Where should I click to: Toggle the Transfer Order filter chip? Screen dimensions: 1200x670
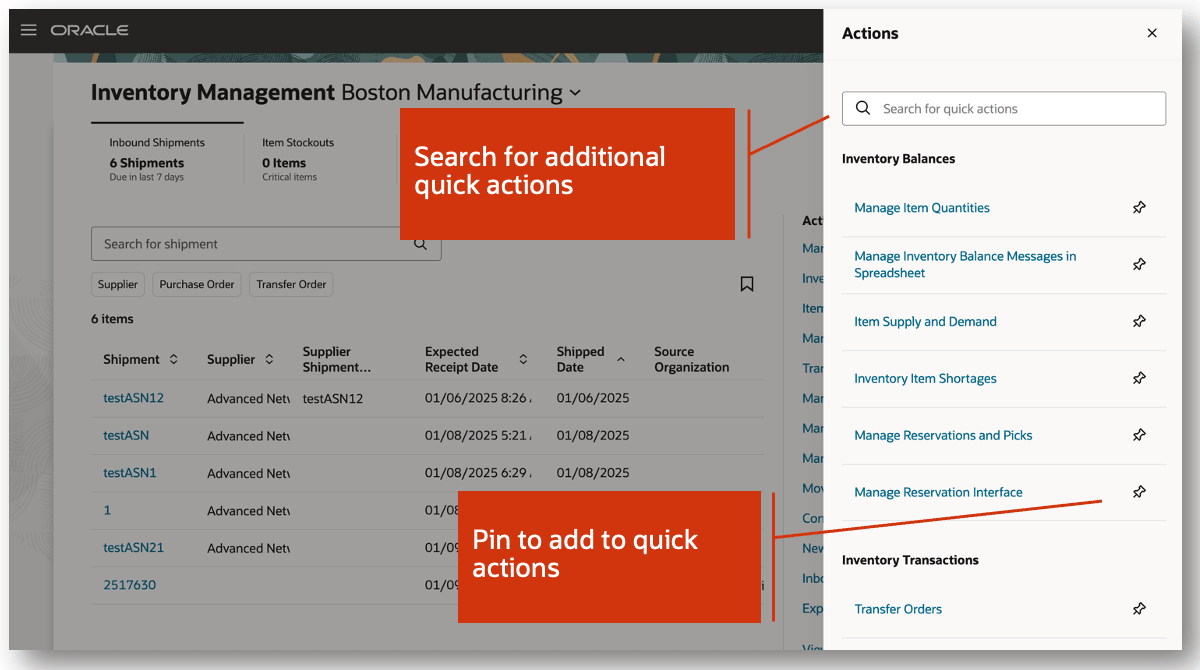pyautogui.click(x=291, y=285)
